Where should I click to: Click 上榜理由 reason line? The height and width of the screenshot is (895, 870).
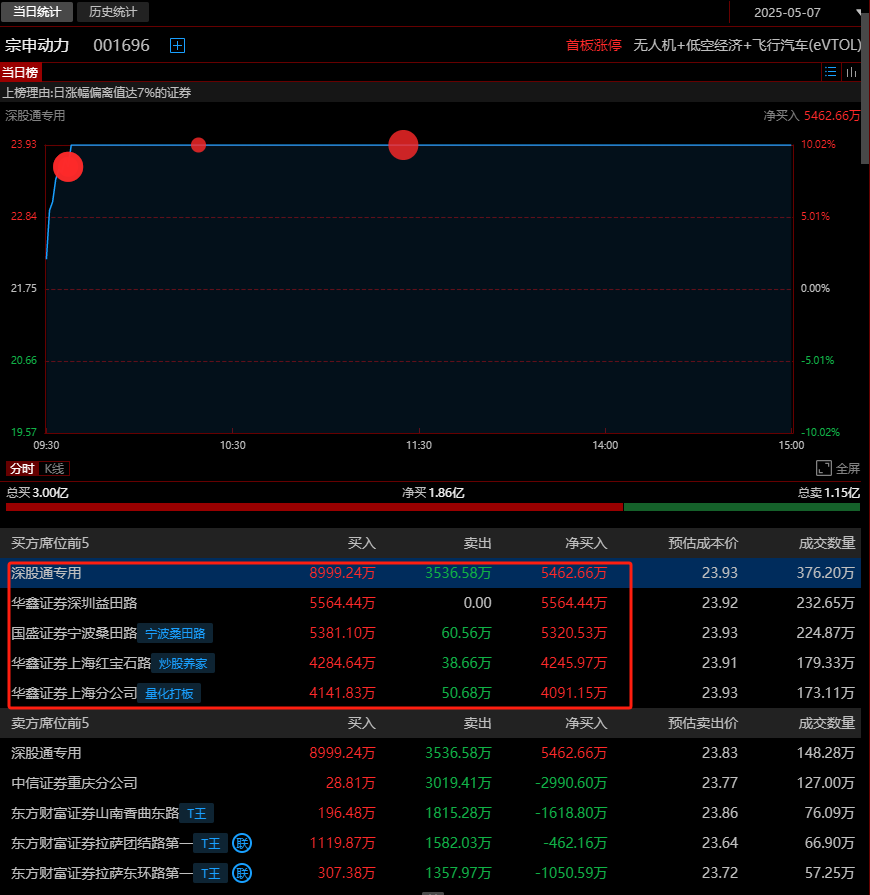pyautogui.click(x=97, y=92)
